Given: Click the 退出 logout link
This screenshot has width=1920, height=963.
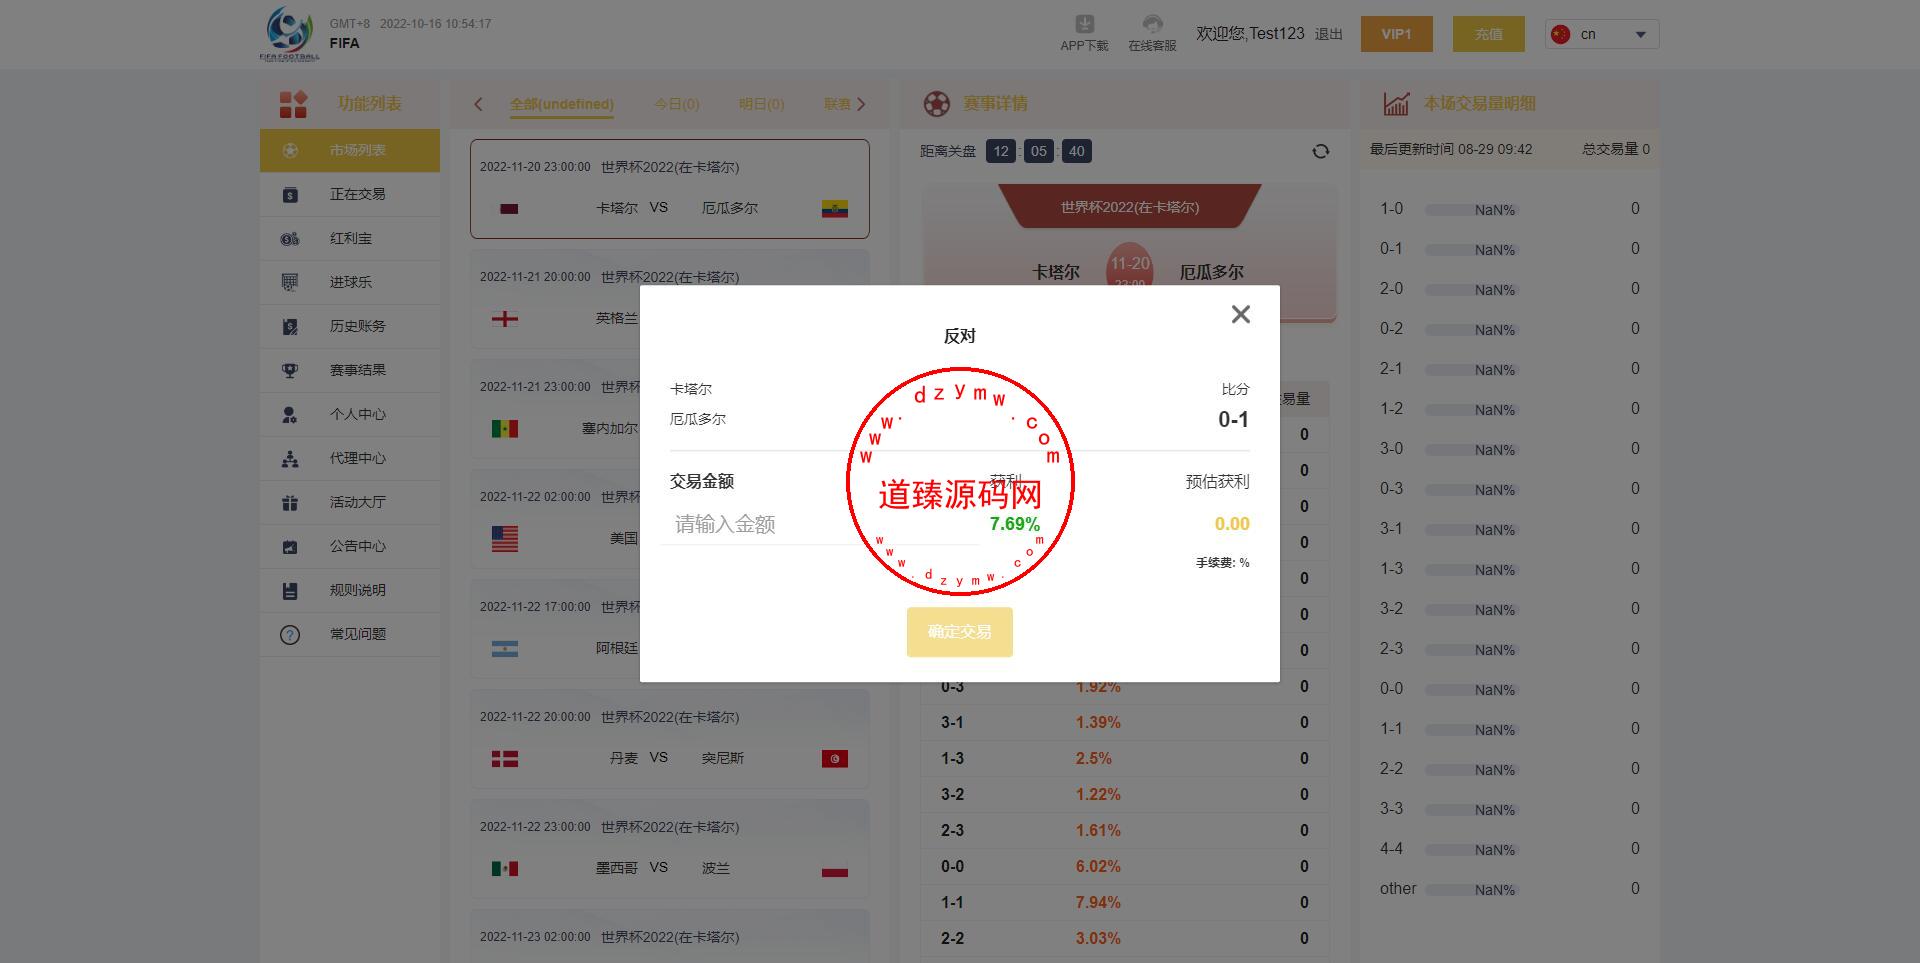Looking at the screenshot, I should (x=1329, y=34).
